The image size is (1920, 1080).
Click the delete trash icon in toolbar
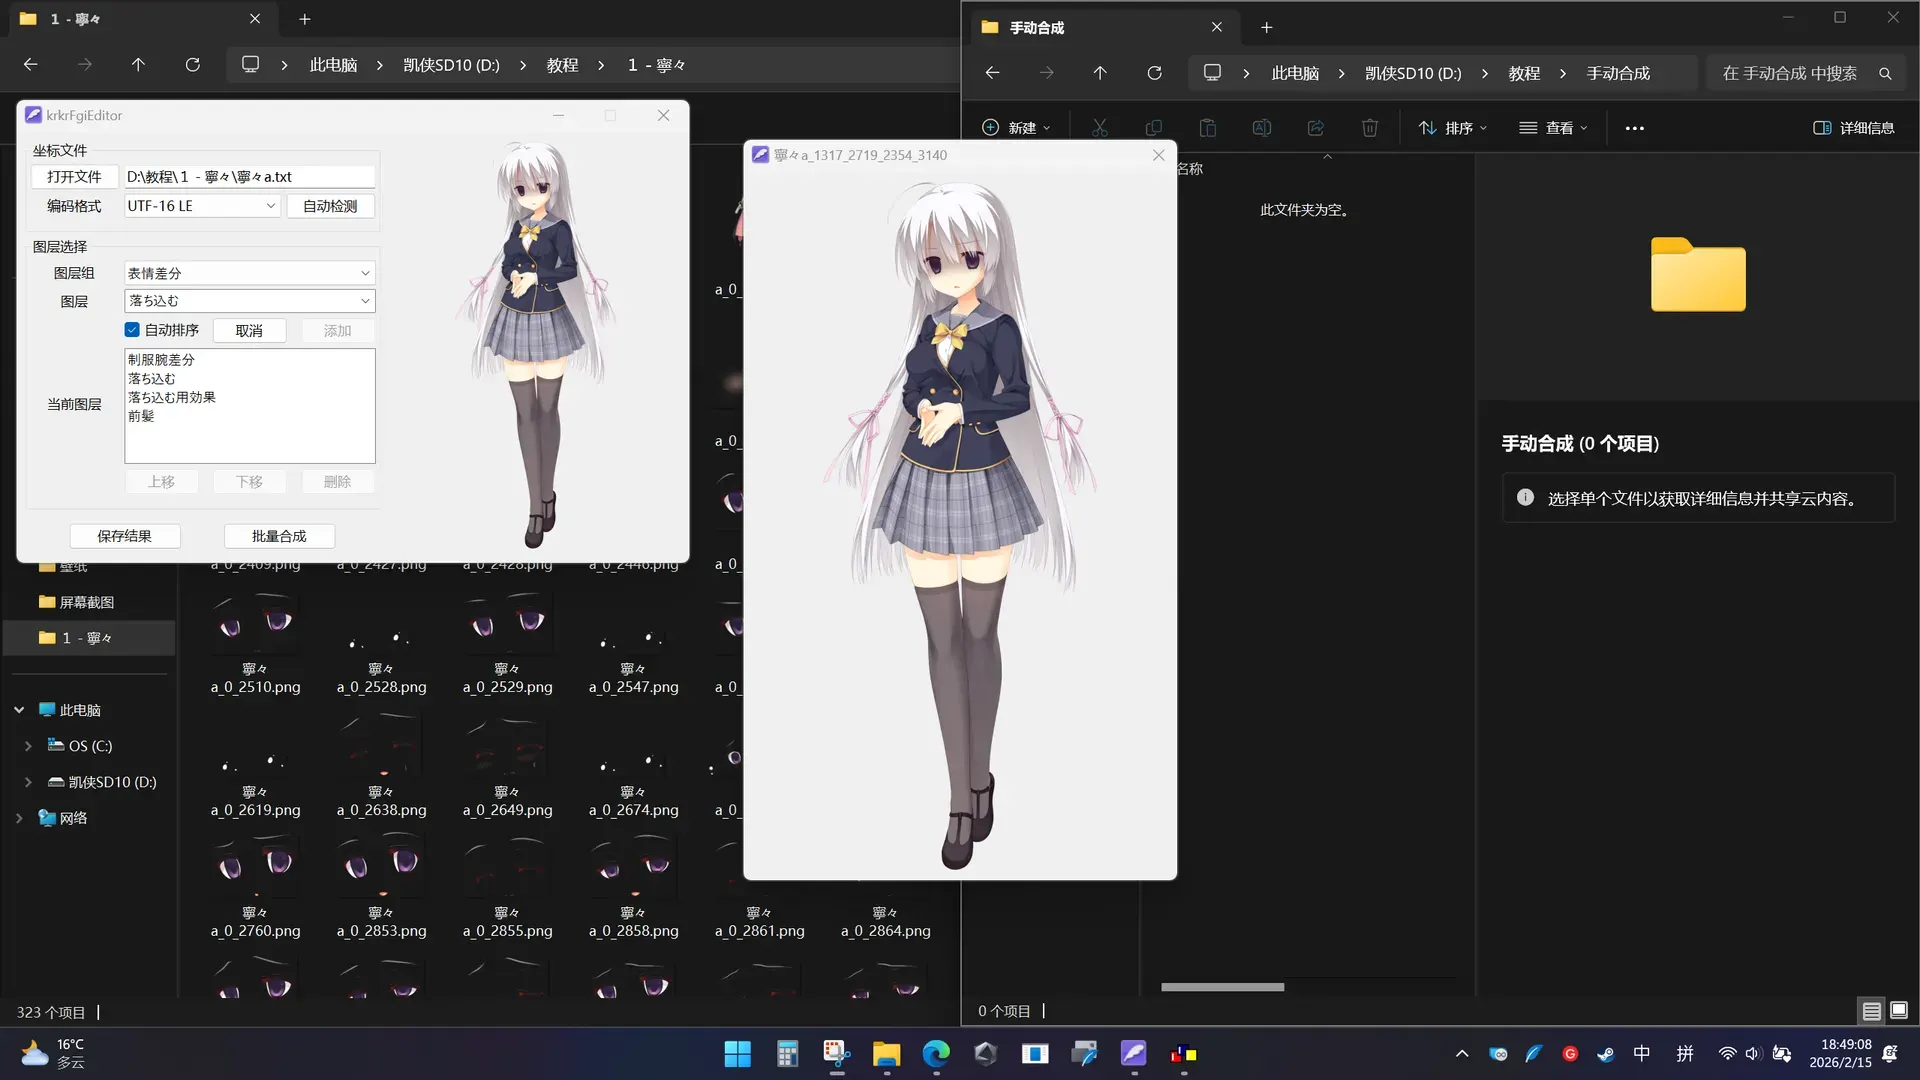[1370, 128]
